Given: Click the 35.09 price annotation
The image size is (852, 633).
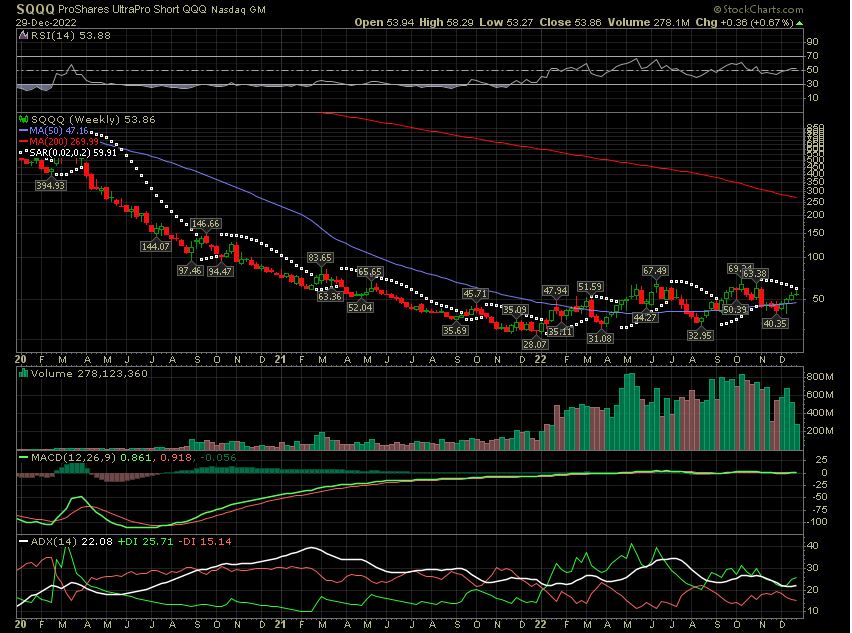Looking at the screenshot, I should pyautogui.click(x=515, y=310).
